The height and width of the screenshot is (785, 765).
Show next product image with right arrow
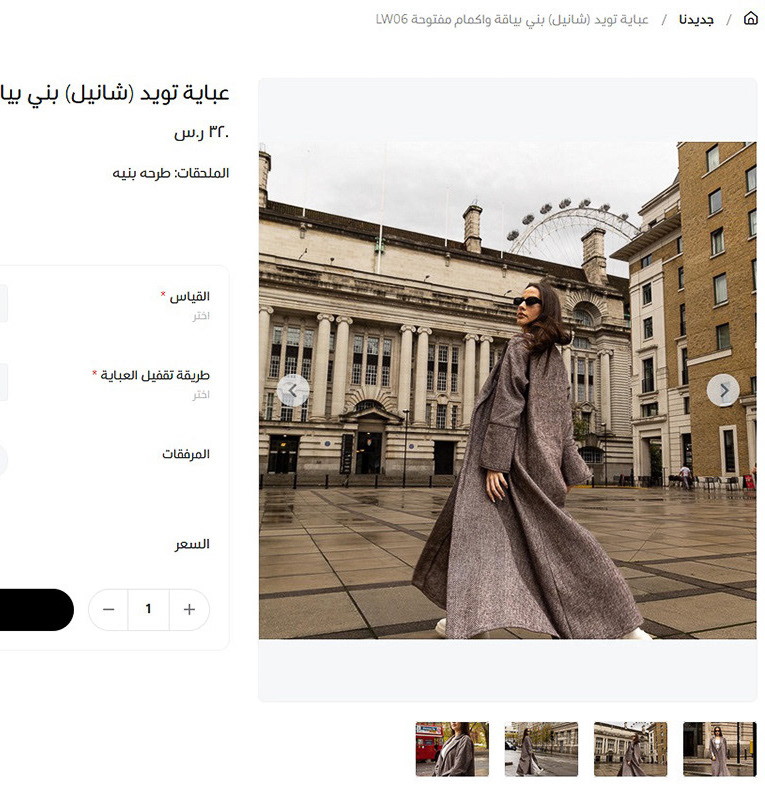[722, 390]
